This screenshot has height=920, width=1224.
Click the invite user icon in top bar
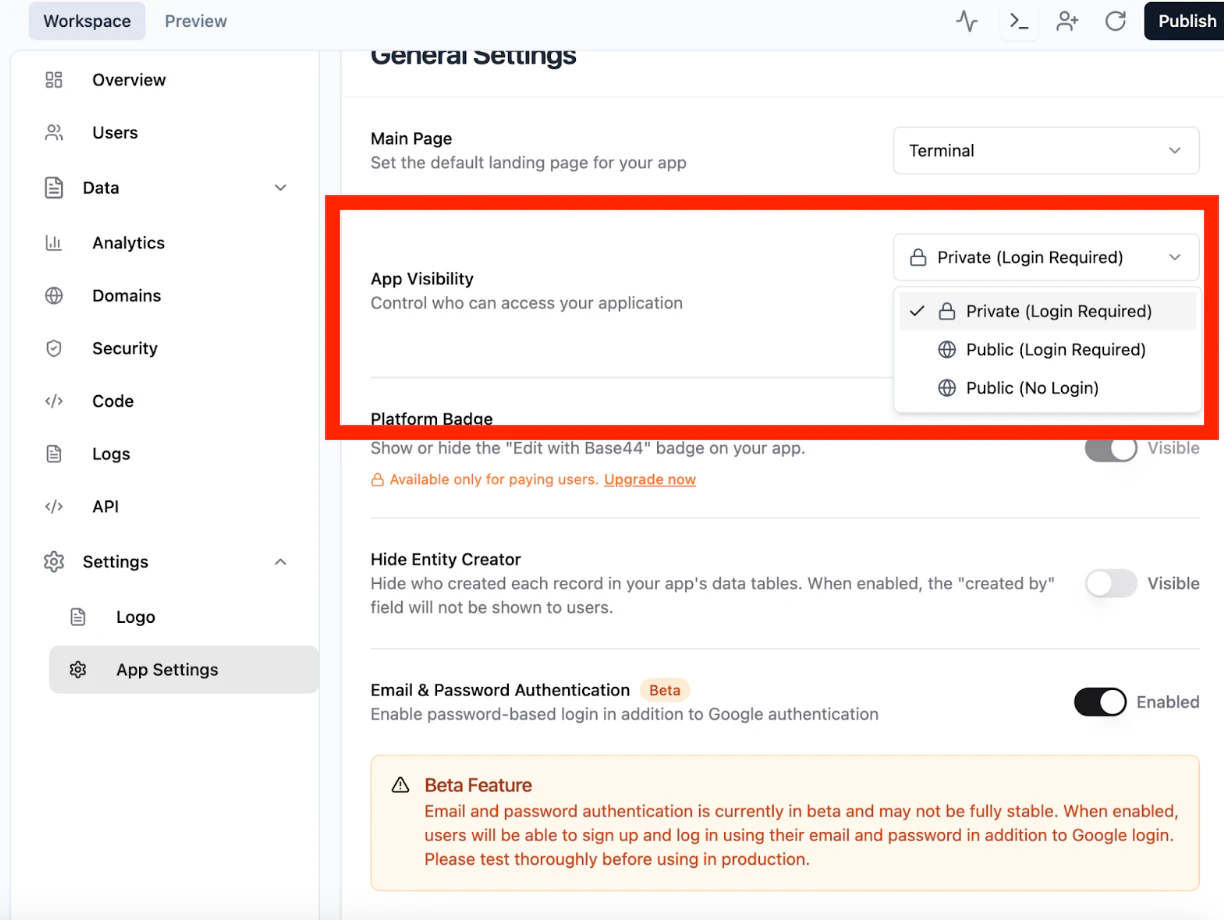point(1067,21)
